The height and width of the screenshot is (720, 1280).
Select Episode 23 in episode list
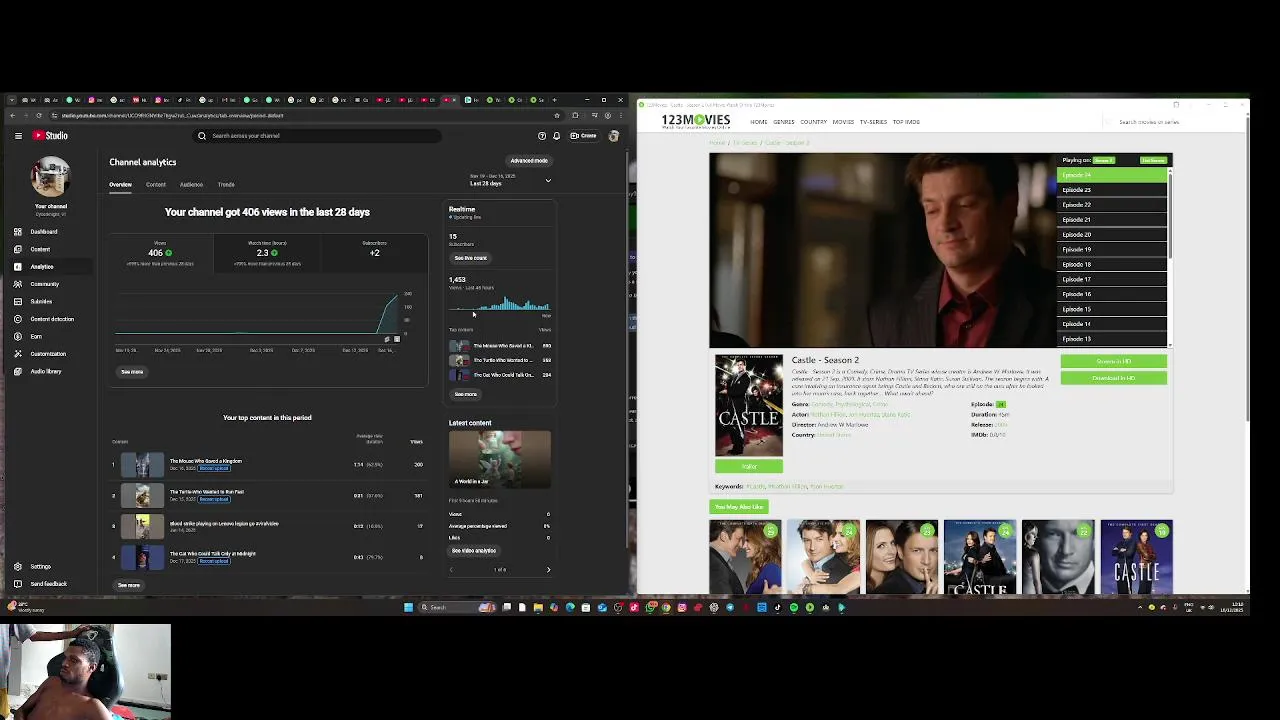1112,190
